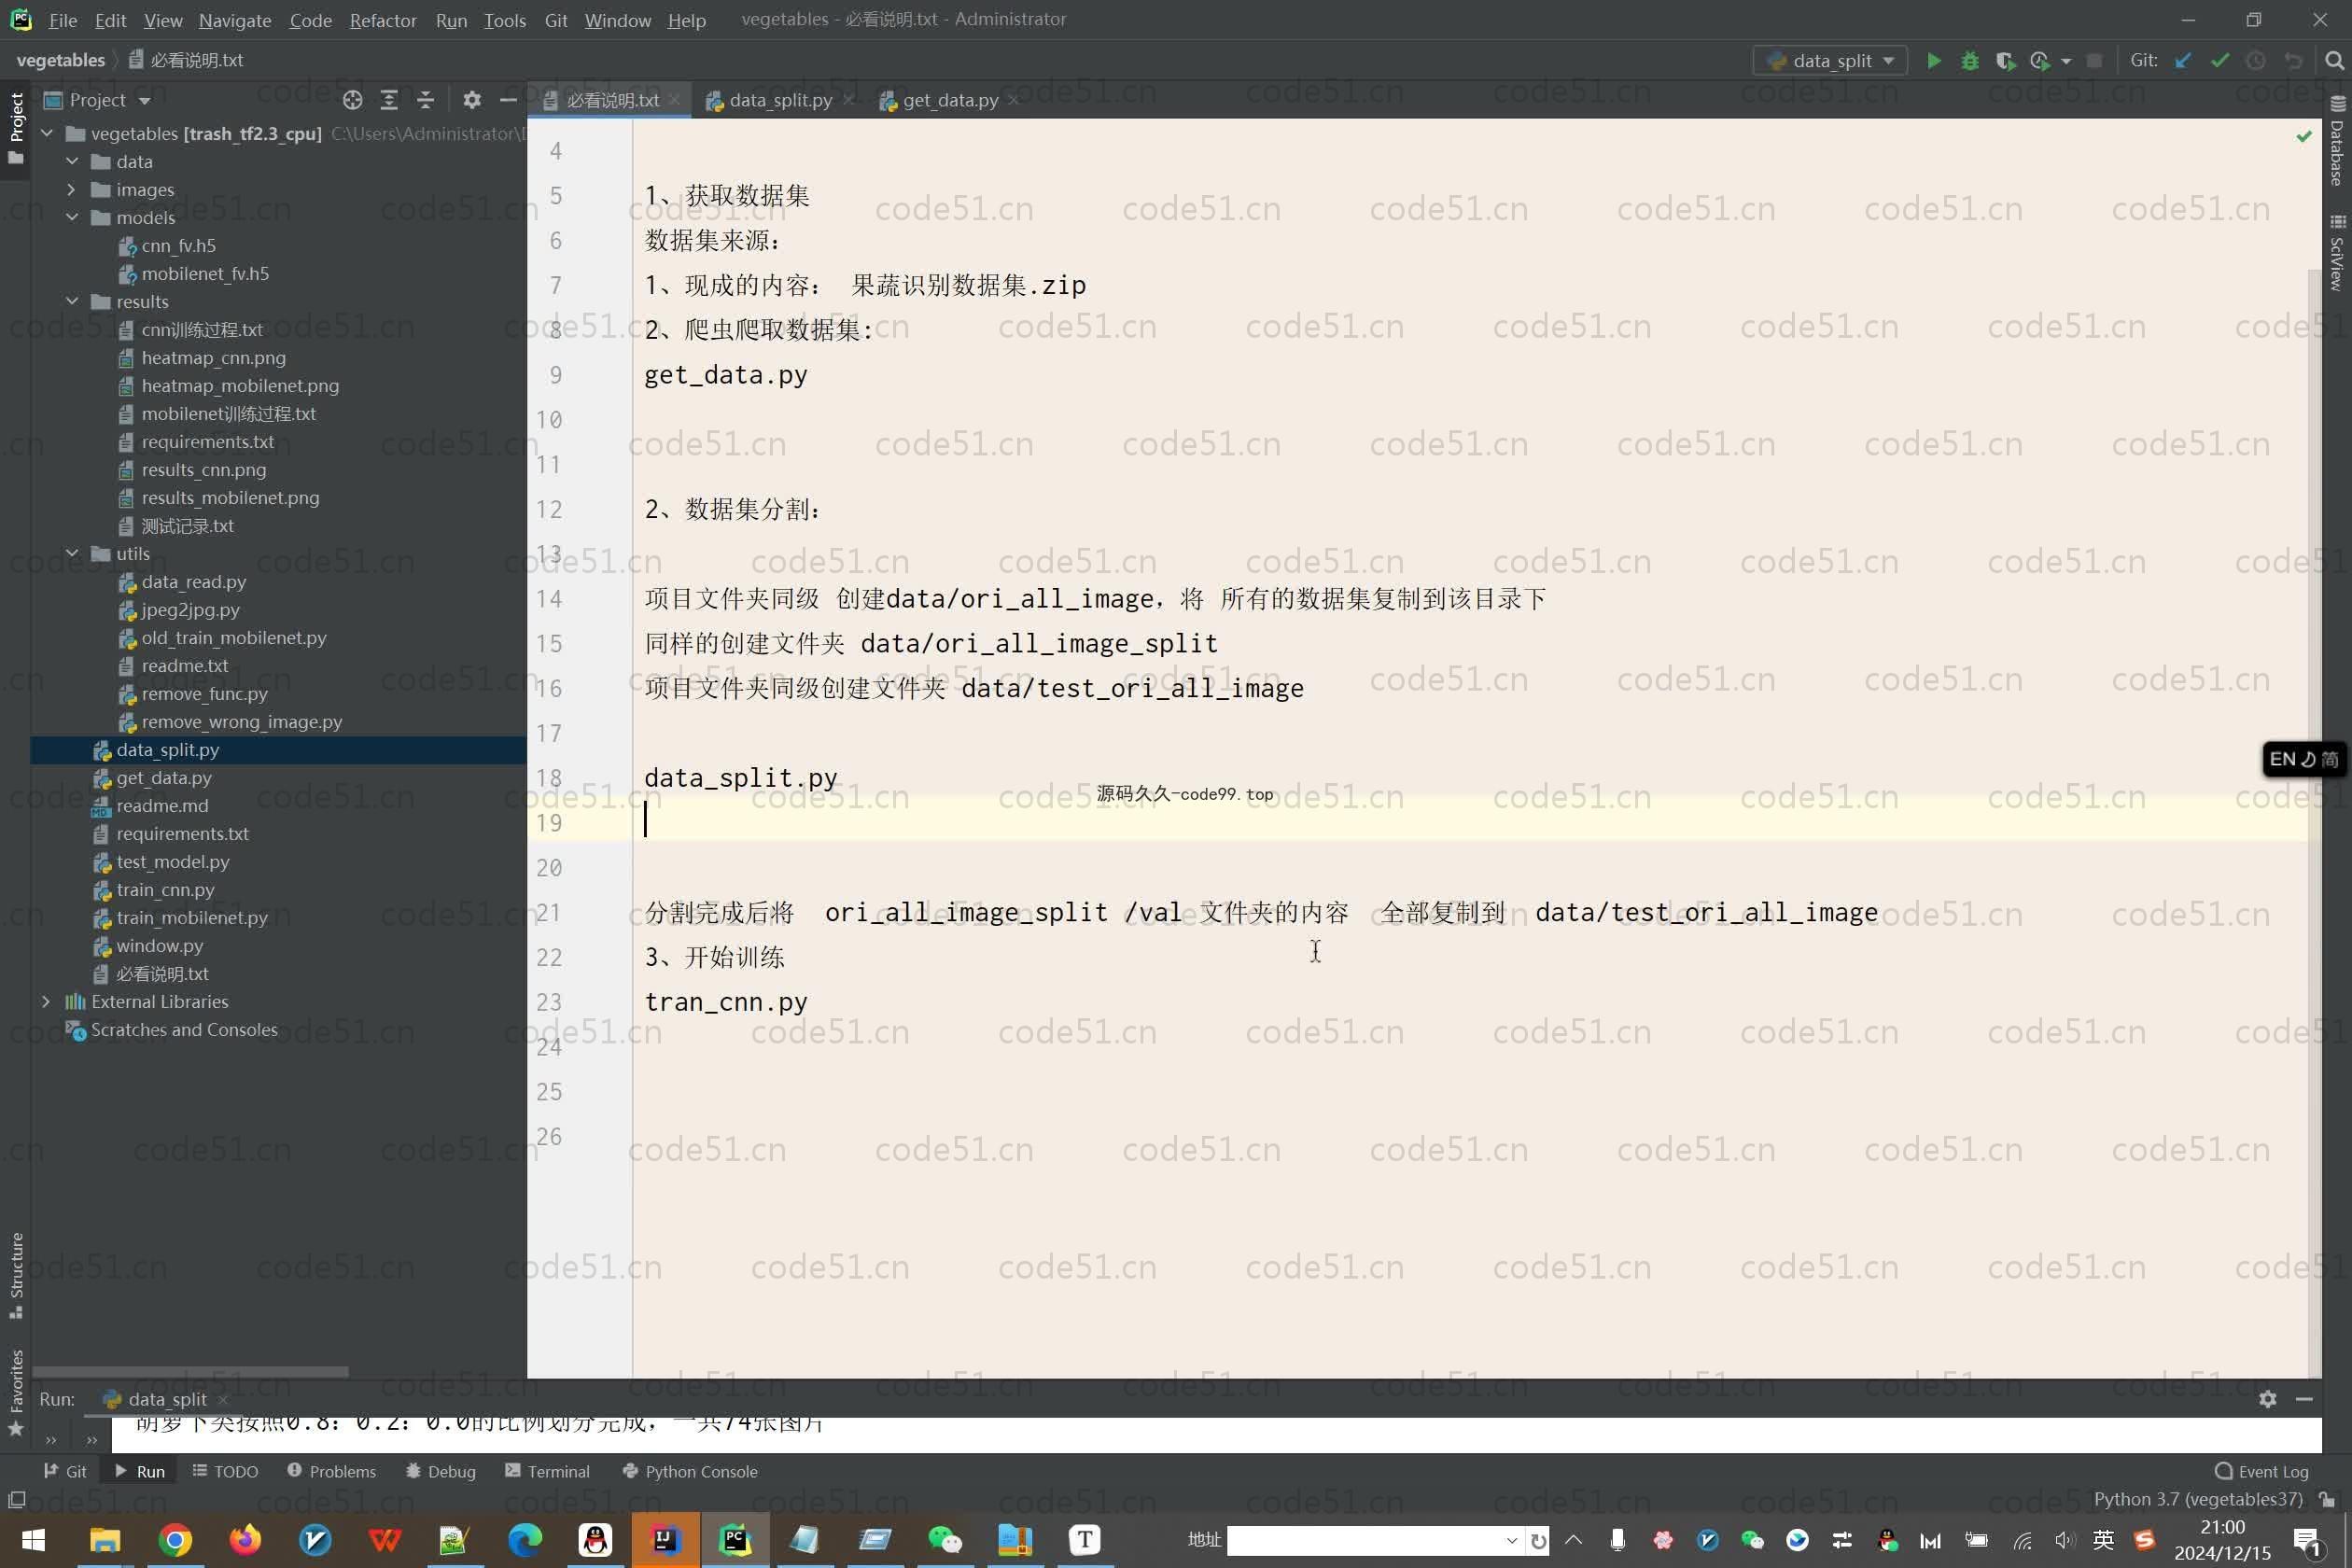Select train_cnn.py in project tree
Viewport: 2352px width, 1568px height.
point(165,889)
